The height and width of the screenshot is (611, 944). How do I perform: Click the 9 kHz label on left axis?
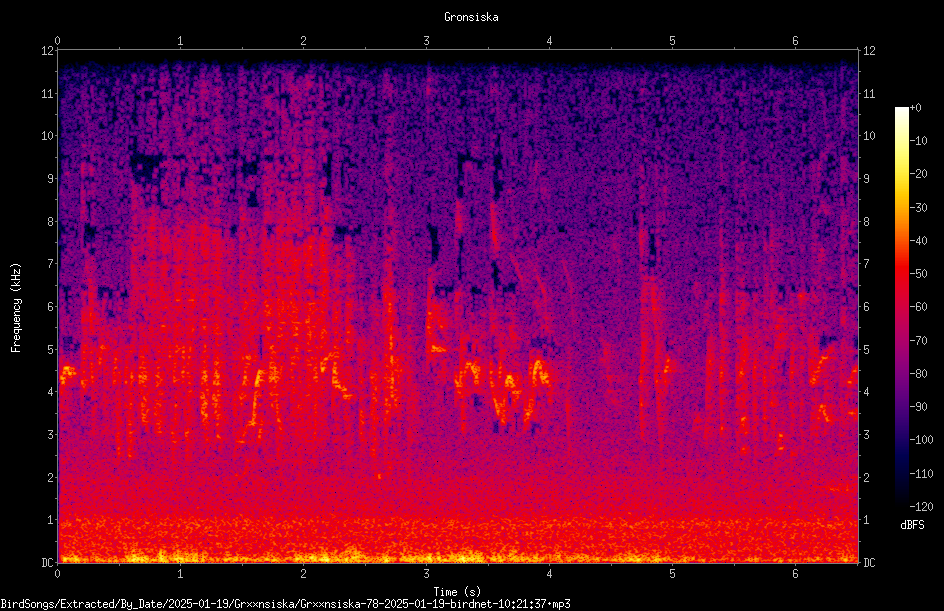pyautogui.click(x=51, y=178)
